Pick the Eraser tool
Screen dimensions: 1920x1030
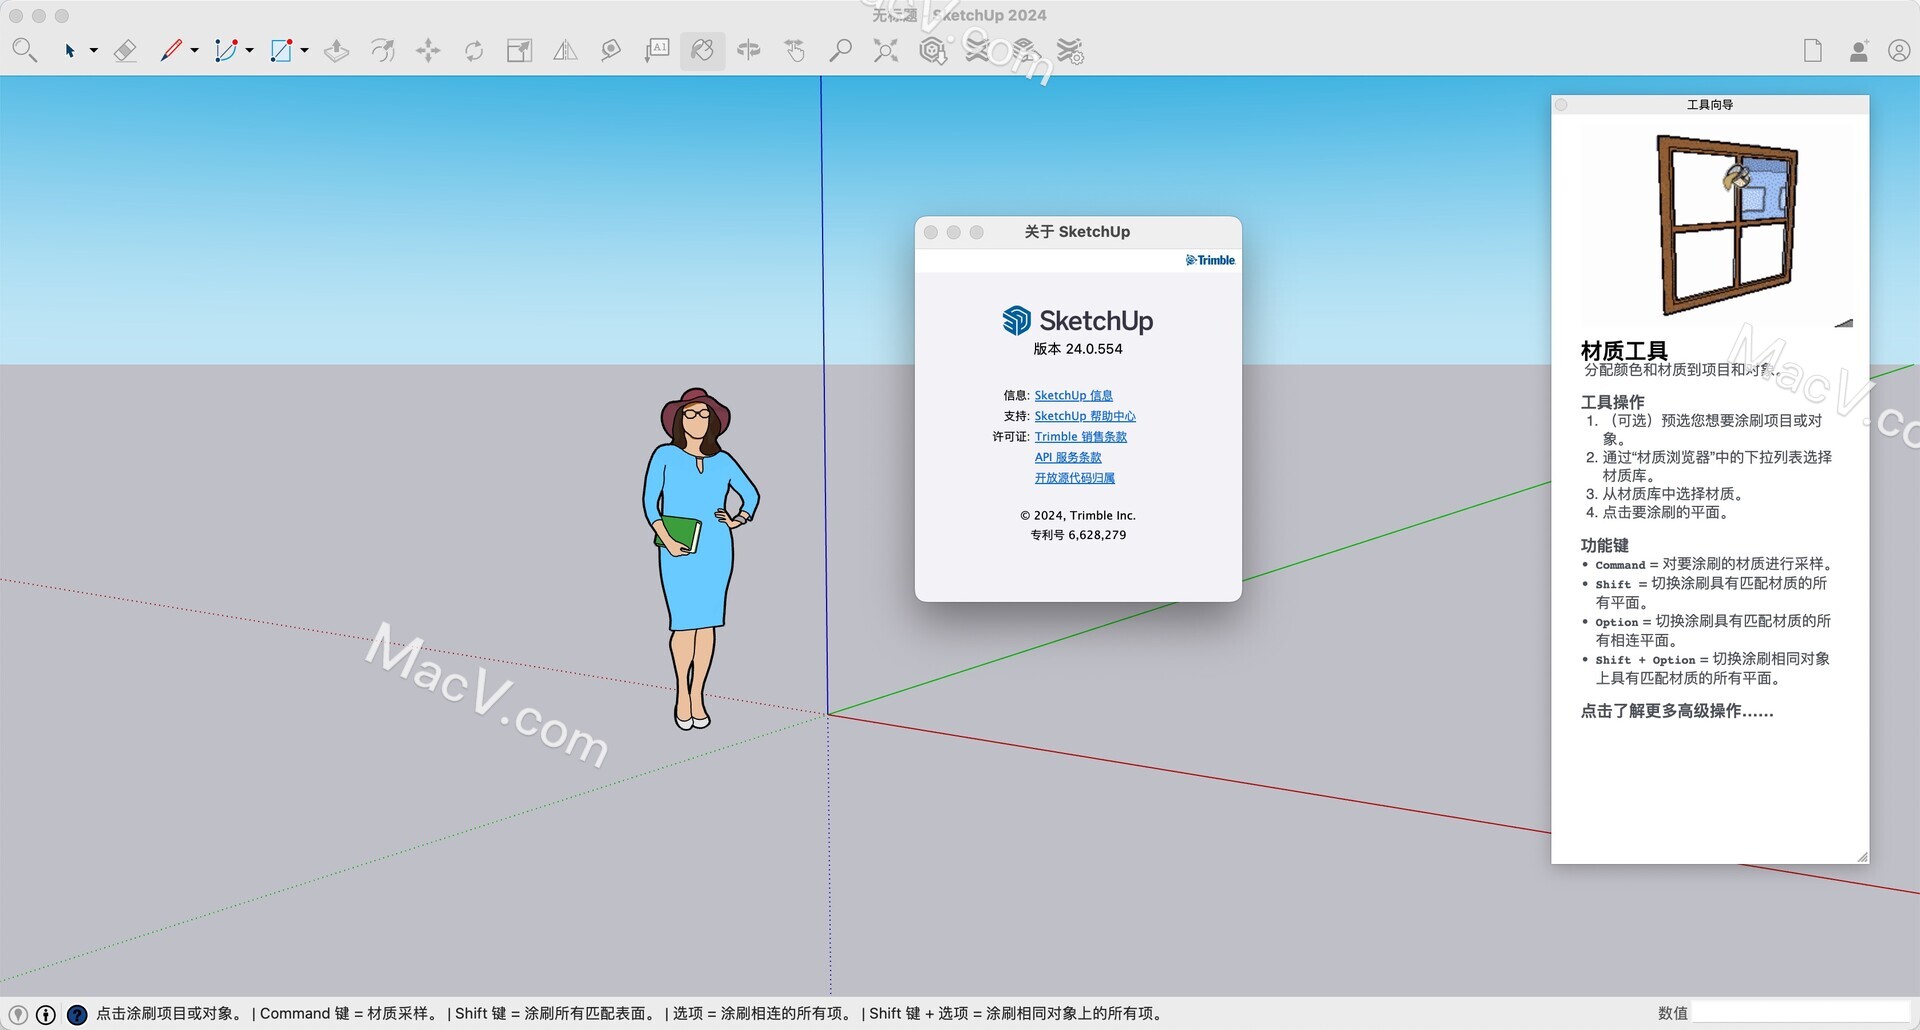coord(124,50)
